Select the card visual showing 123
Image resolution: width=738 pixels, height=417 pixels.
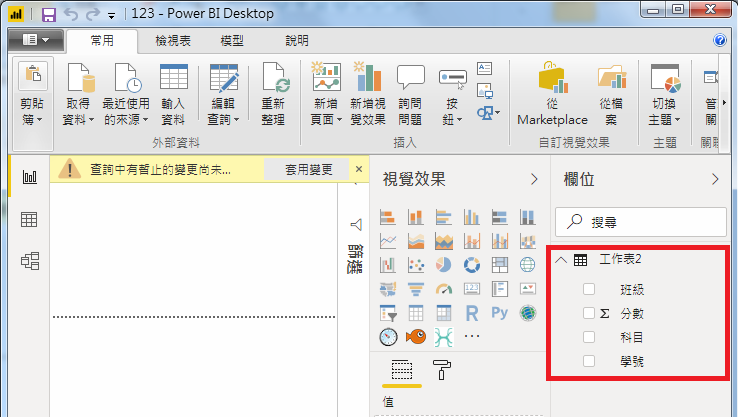pos(472,289)
